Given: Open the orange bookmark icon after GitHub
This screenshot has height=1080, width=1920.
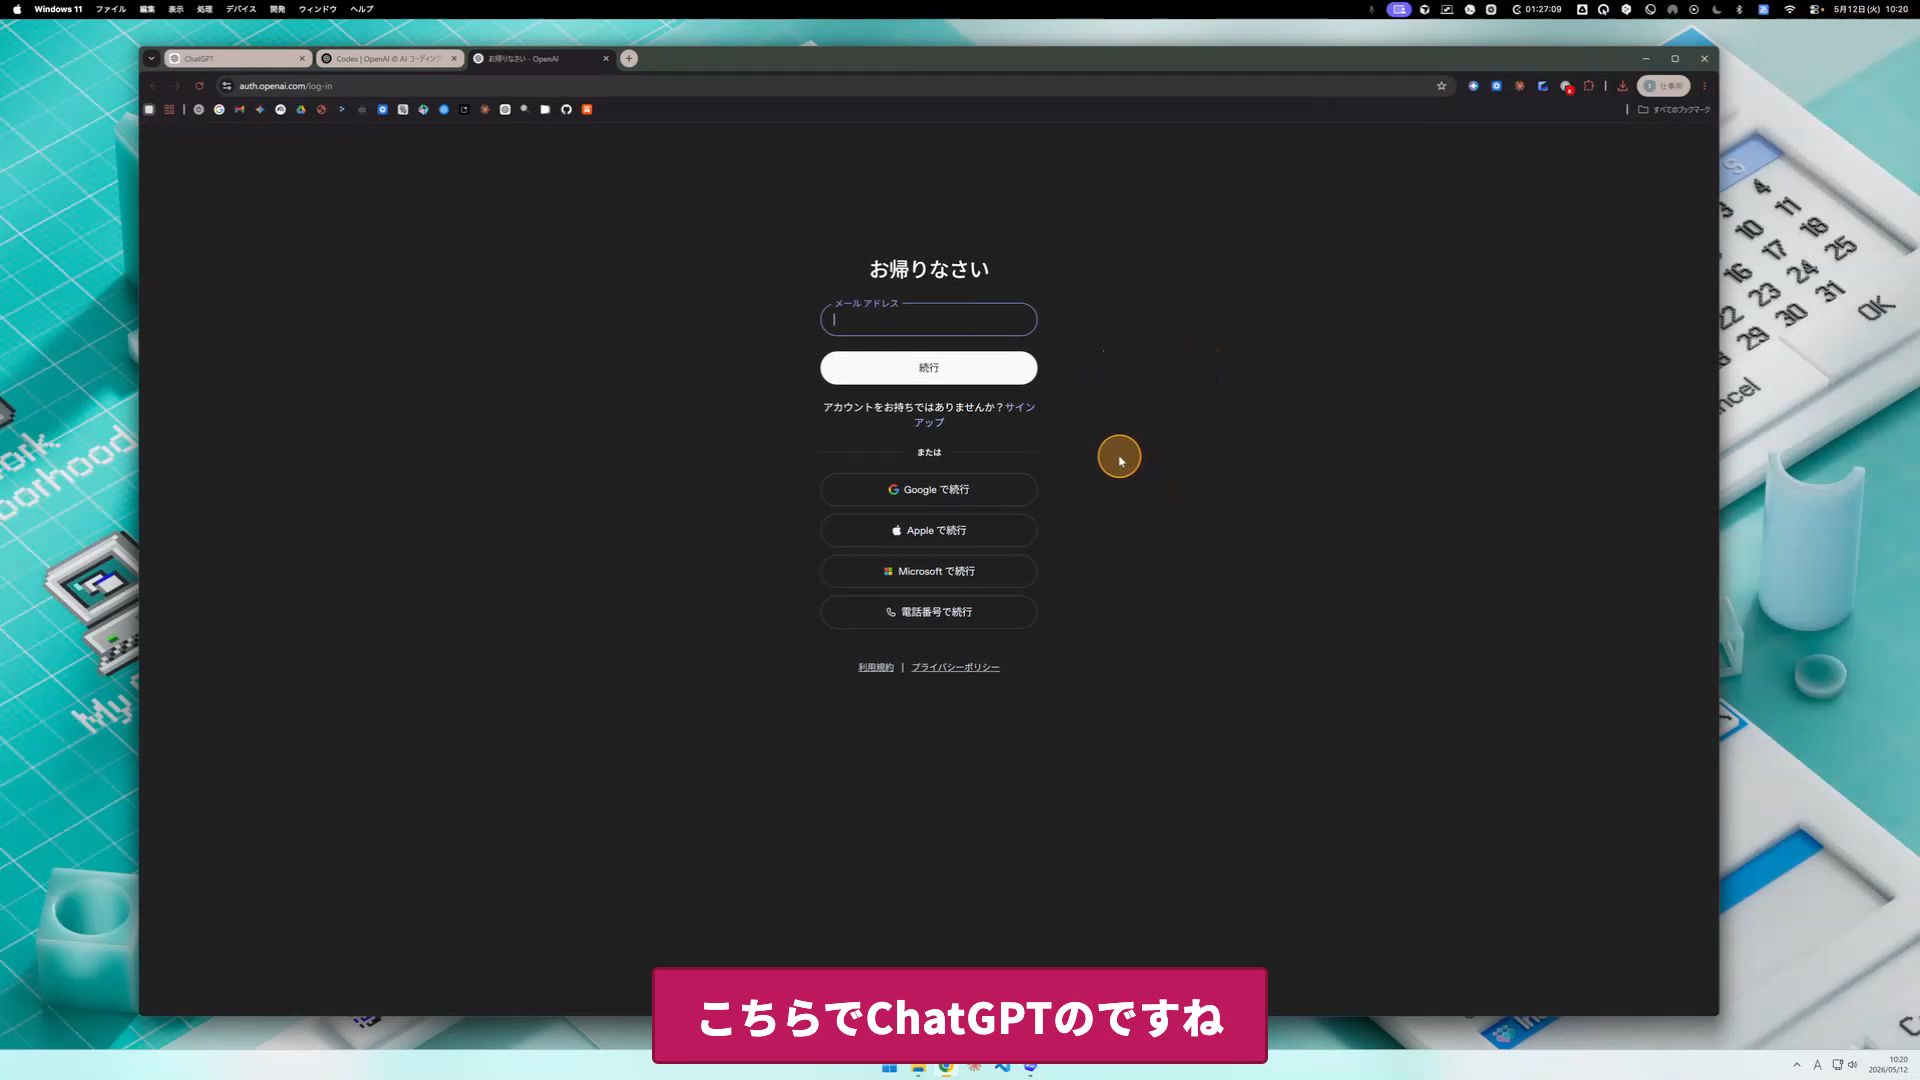Looking at the screenshot, I should (x=587, y=110).
